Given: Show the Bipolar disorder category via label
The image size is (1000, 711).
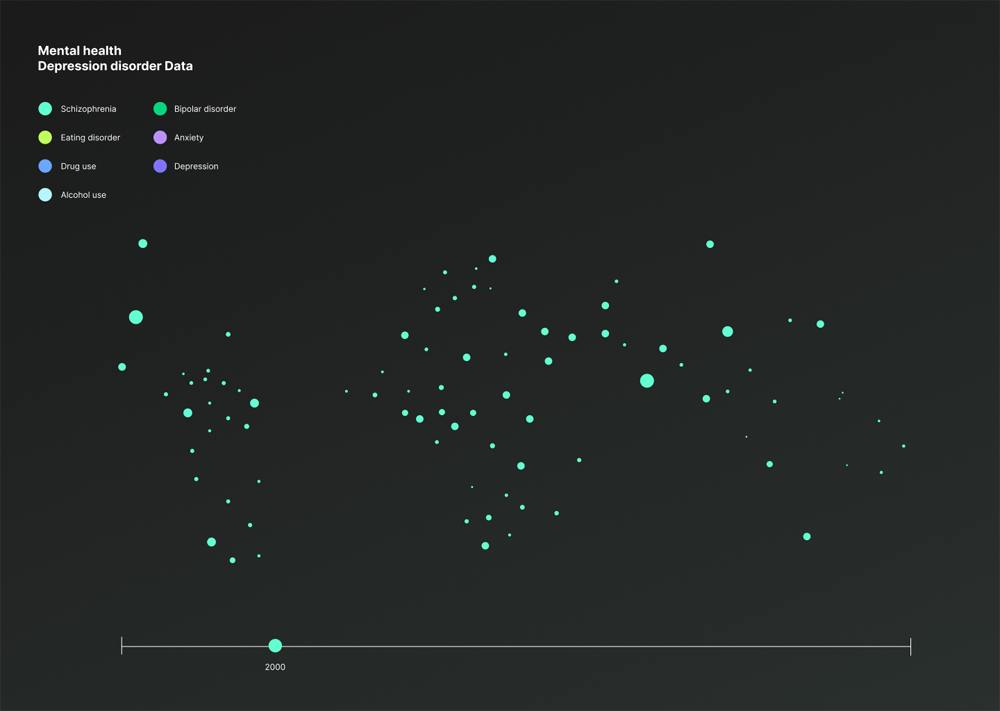Looking at the screenshot, I should 205,109.
